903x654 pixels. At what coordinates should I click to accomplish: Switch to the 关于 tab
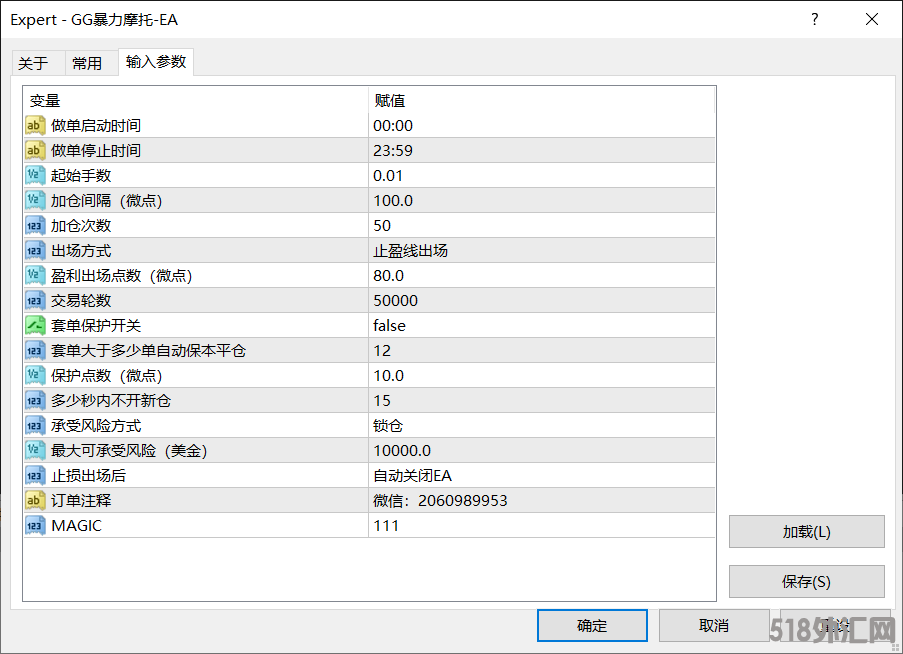(x=33, y=63)
